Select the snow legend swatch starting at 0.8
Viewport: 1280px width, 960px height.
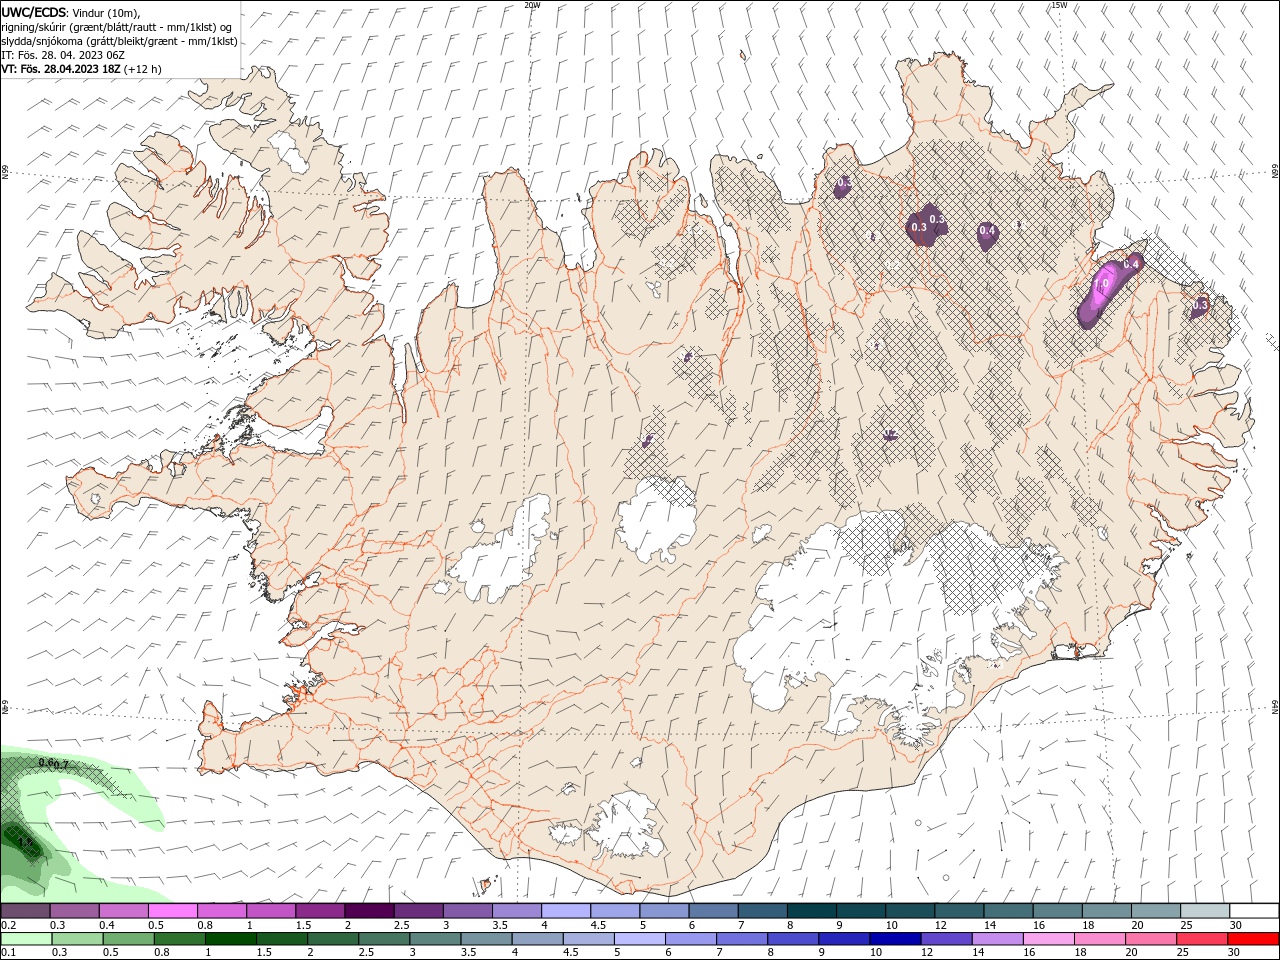(x=221, y=911)
